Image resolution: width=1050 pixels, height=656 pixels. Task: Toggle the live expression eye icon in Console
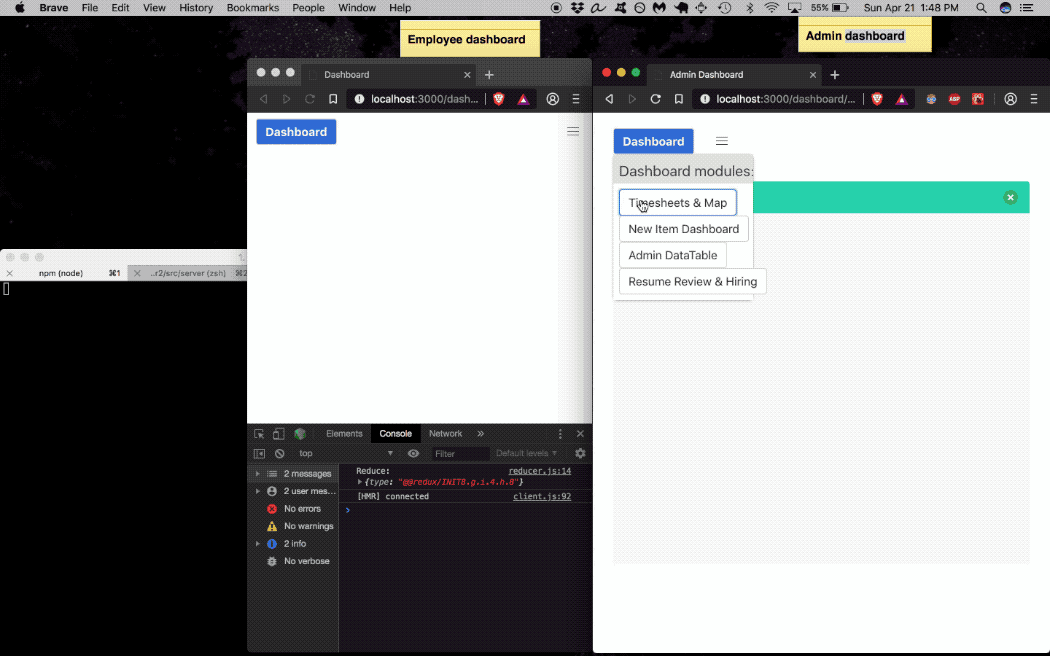[413, 453]
